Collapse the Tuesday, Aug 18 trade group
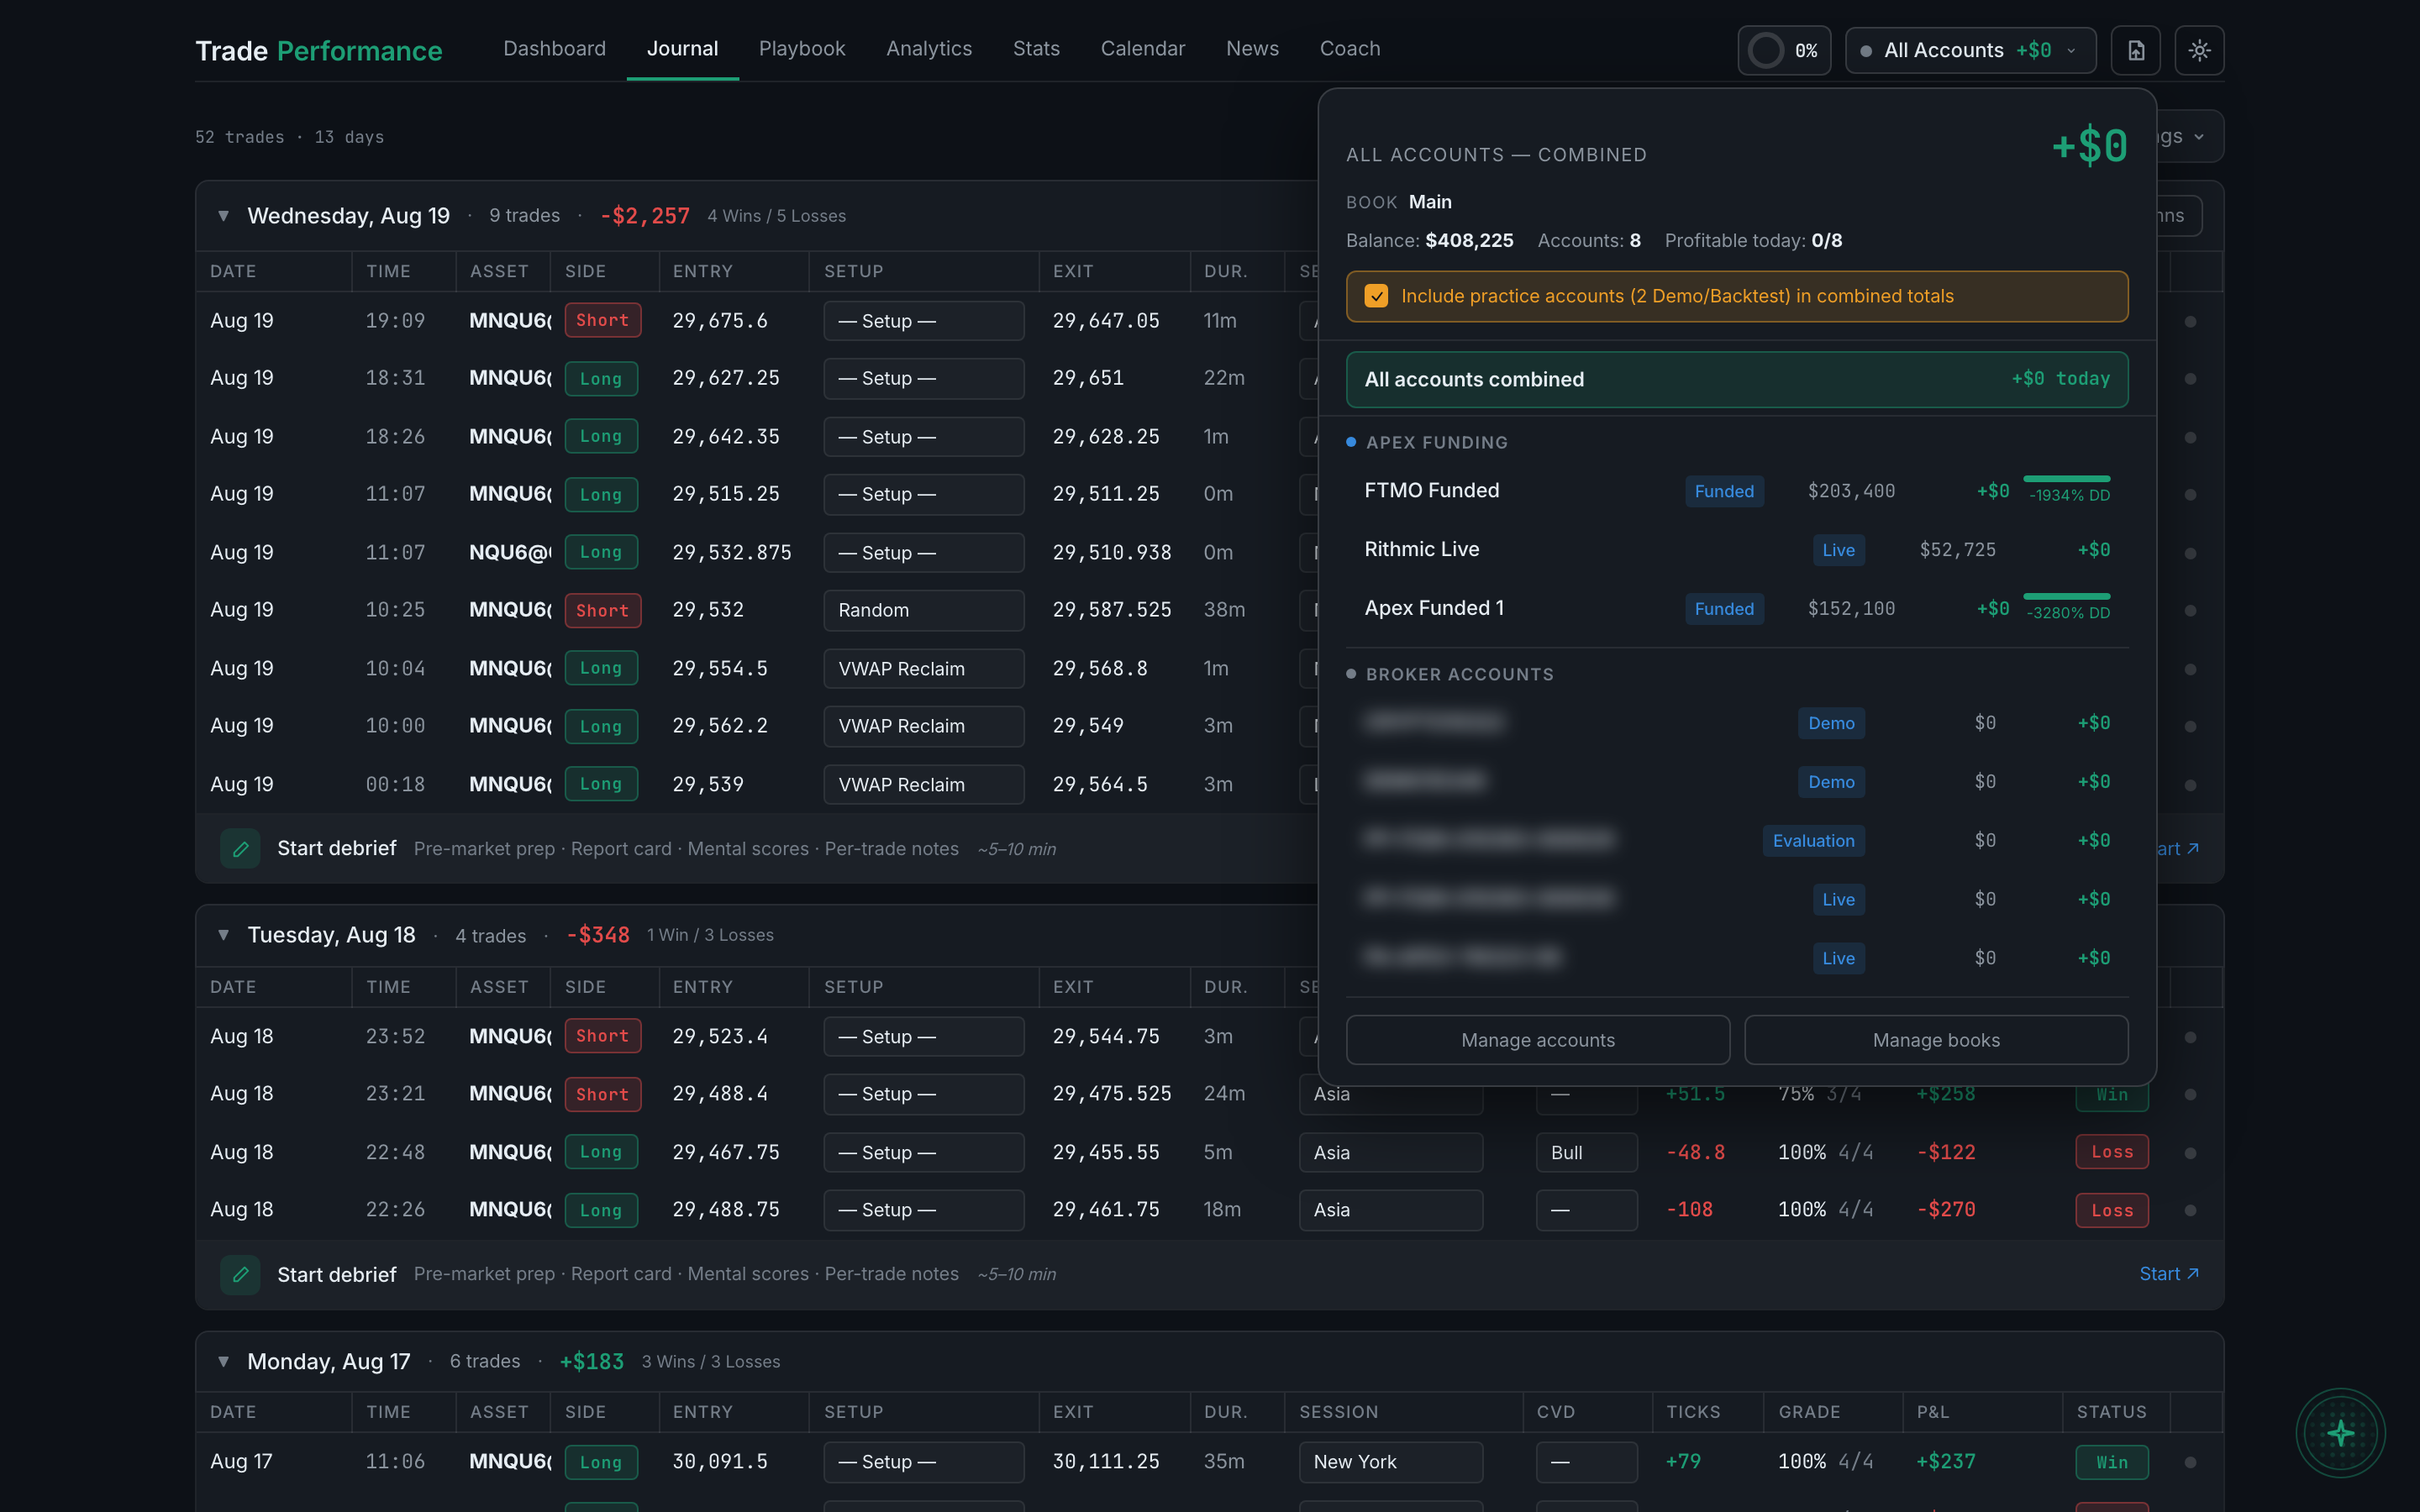Screen dimensions: 2420x1512 coord(224,935)
